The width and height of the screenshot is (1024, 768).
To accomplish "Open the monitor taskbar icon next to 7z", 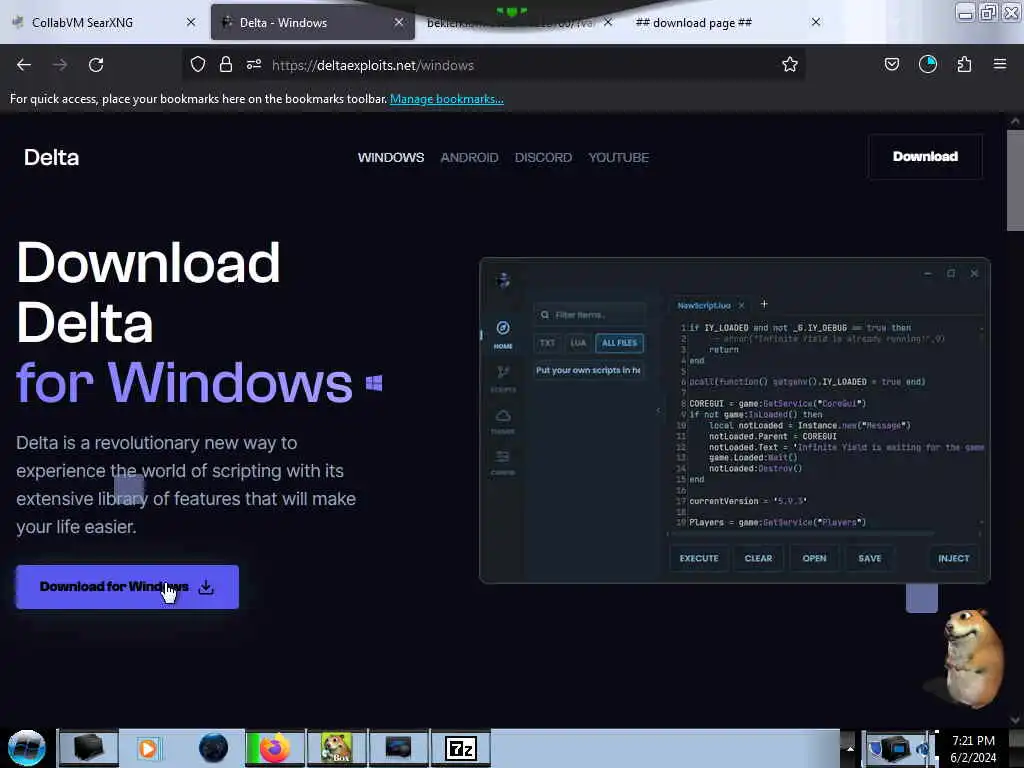I will click(398, 748).
